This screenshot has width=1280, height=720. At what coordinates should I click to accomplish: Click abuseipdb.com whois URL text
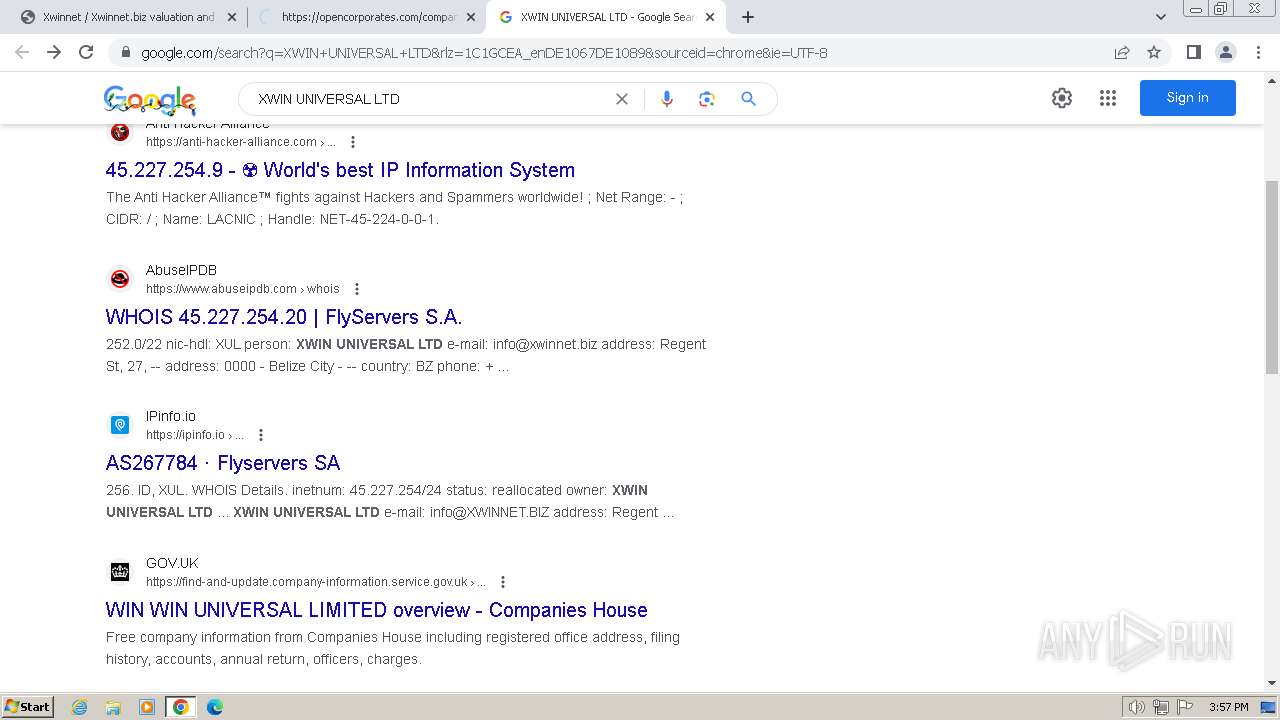pos(243,289)
